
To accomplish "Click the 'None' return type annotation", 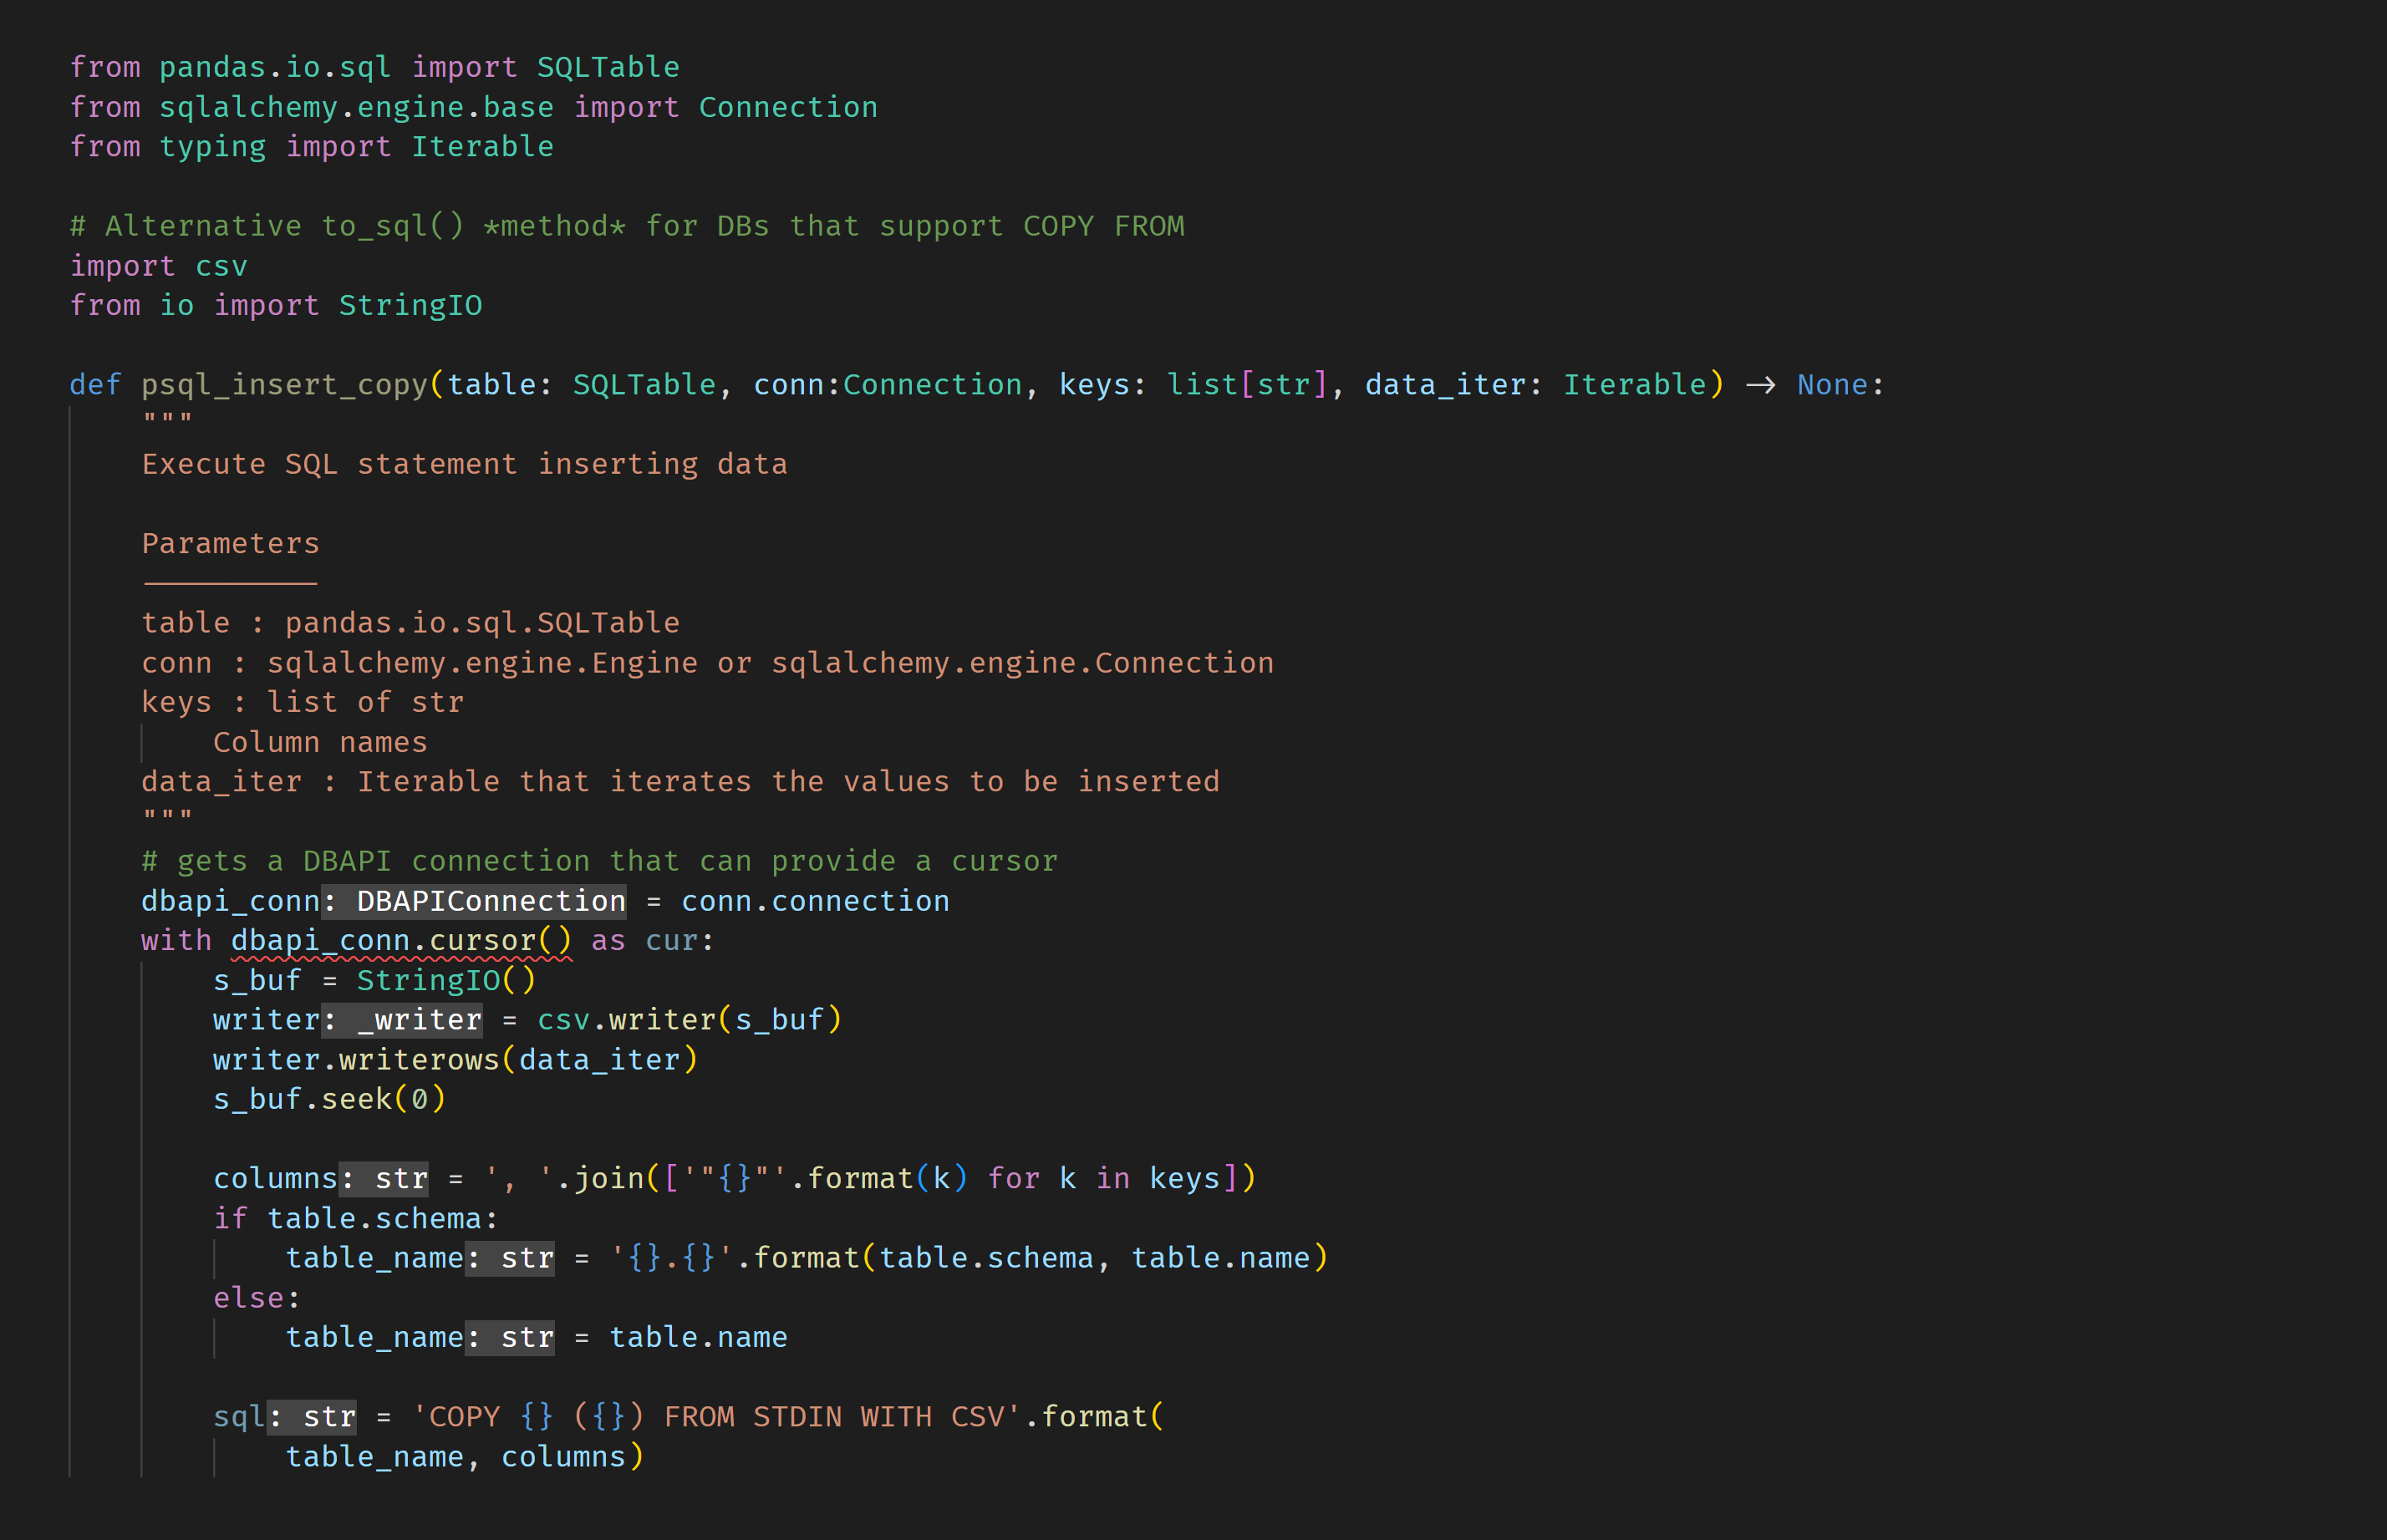I will pyautogui.click(x=1832, y=385).
